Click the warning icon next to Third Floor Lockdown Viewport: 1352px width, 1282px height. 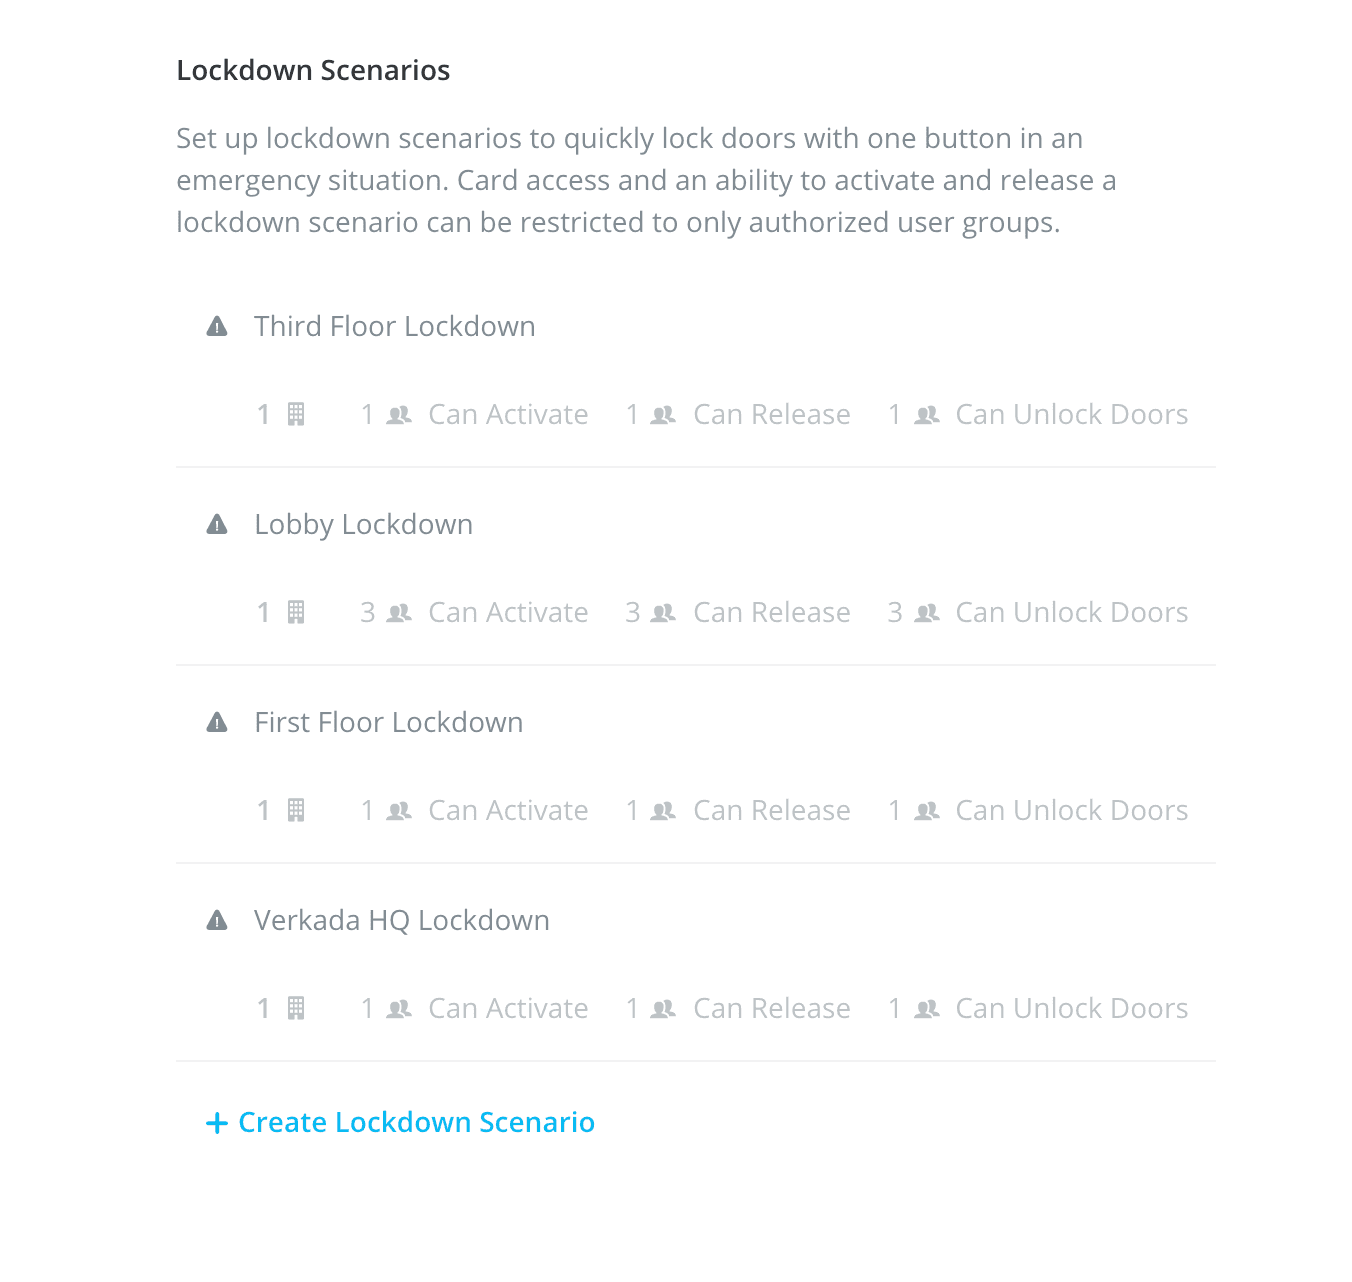click(x=218, y=326)
